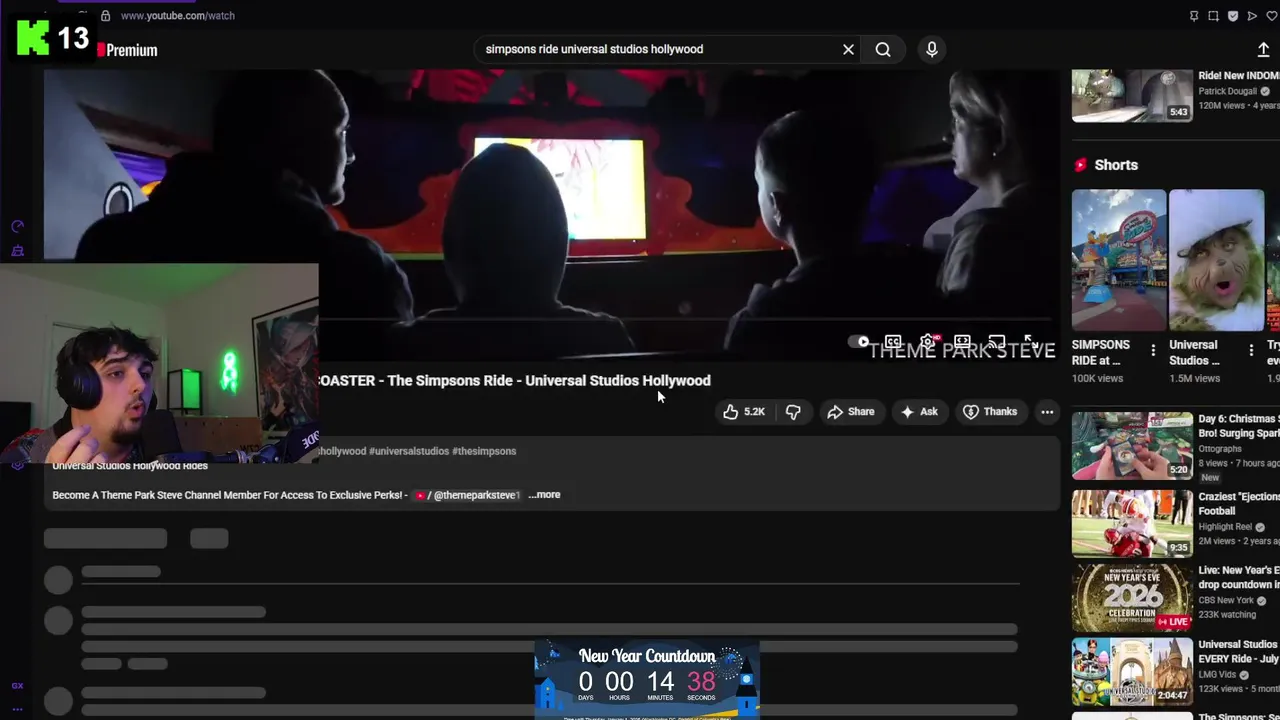Image resolution: width=1280 pixels, height=720 pixels.
Task: Open the 'Craziest Ejections' football video title
Action: 1239,504
